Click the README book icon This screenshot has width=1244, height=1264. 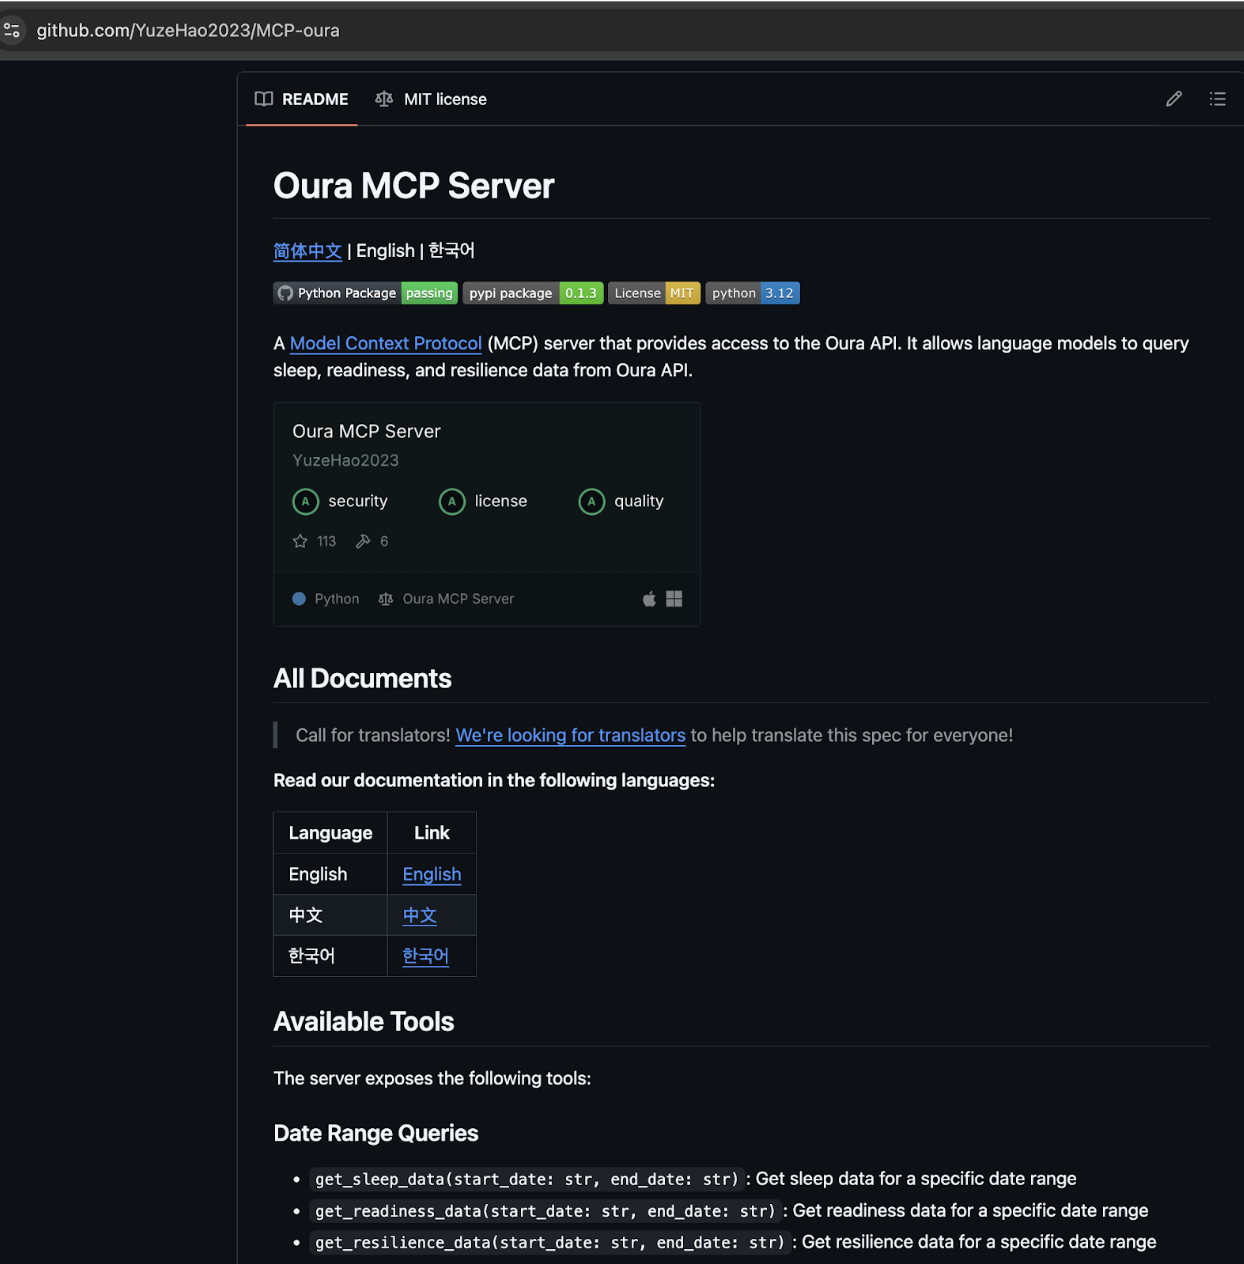264,99
